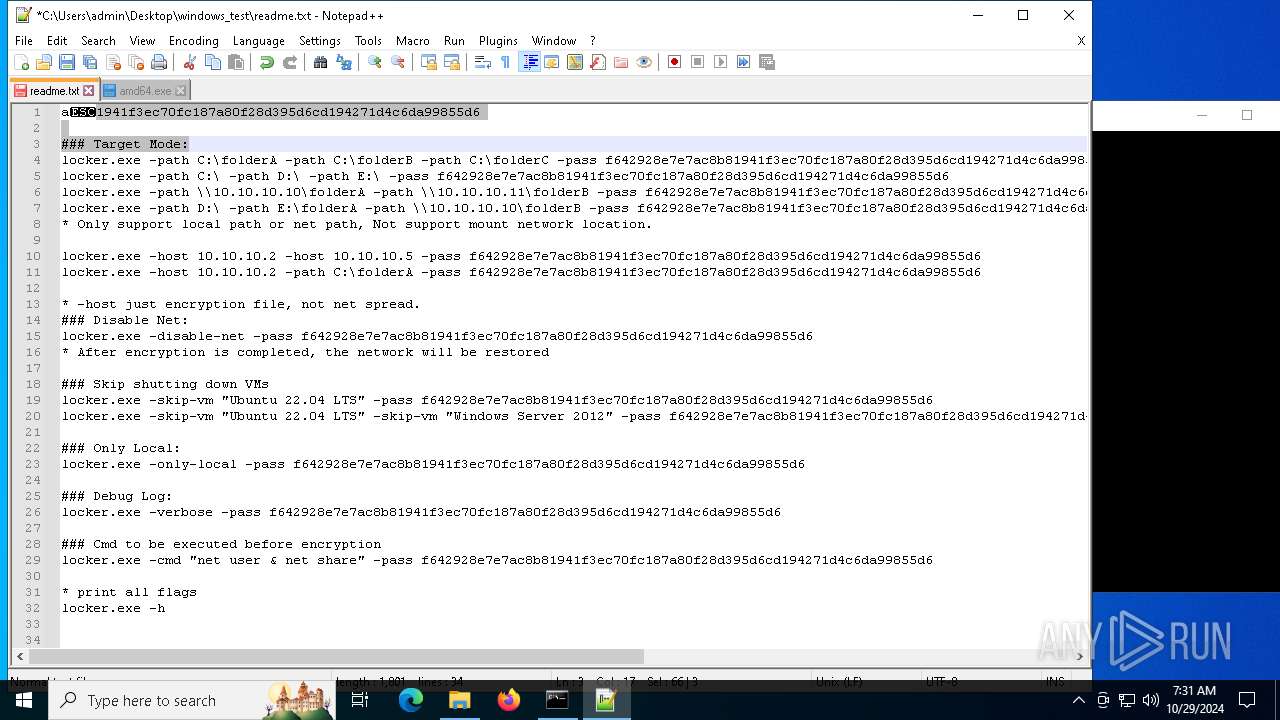1280x720 pixels.
Task: Click the Cut scissors icon
Action: [x=190, y=62]
